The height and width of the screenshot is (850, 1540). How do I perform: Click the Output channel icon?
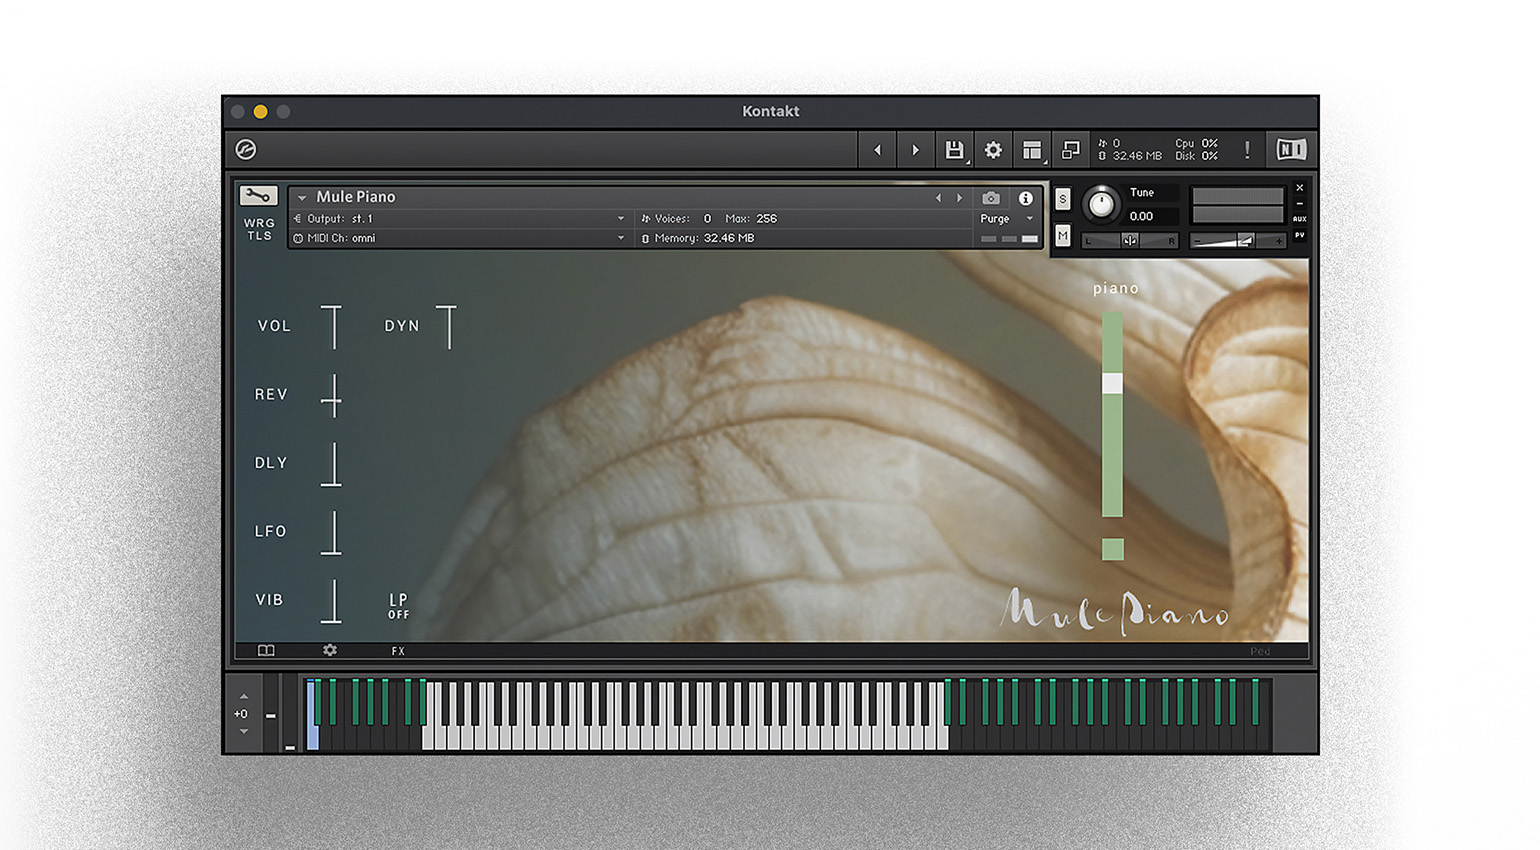point(297,218)
